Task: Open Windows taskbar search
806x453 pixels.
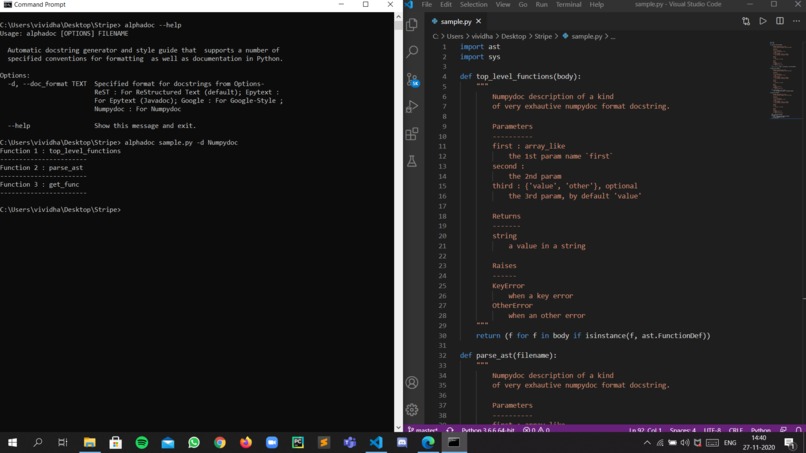Action: 38,442
